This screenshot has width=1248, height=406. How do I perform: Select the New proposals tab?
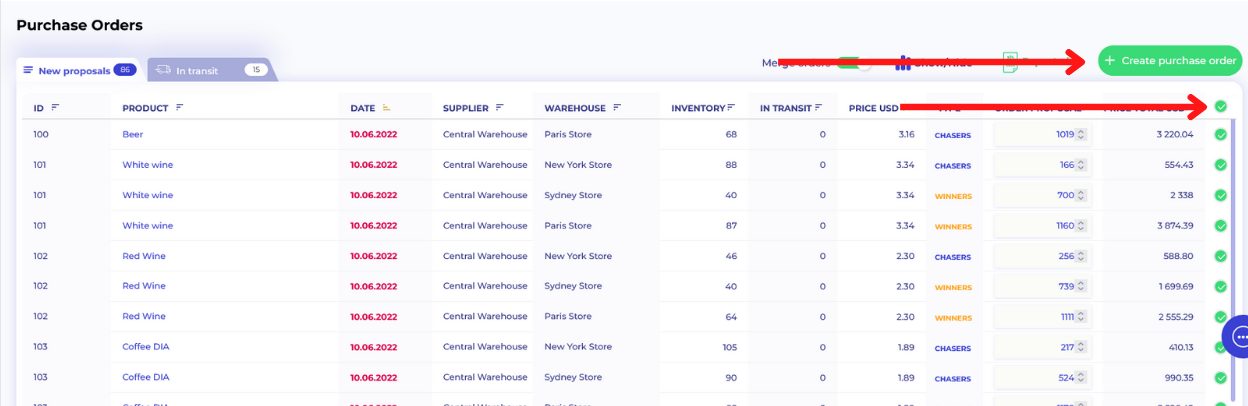click(79, 70)
